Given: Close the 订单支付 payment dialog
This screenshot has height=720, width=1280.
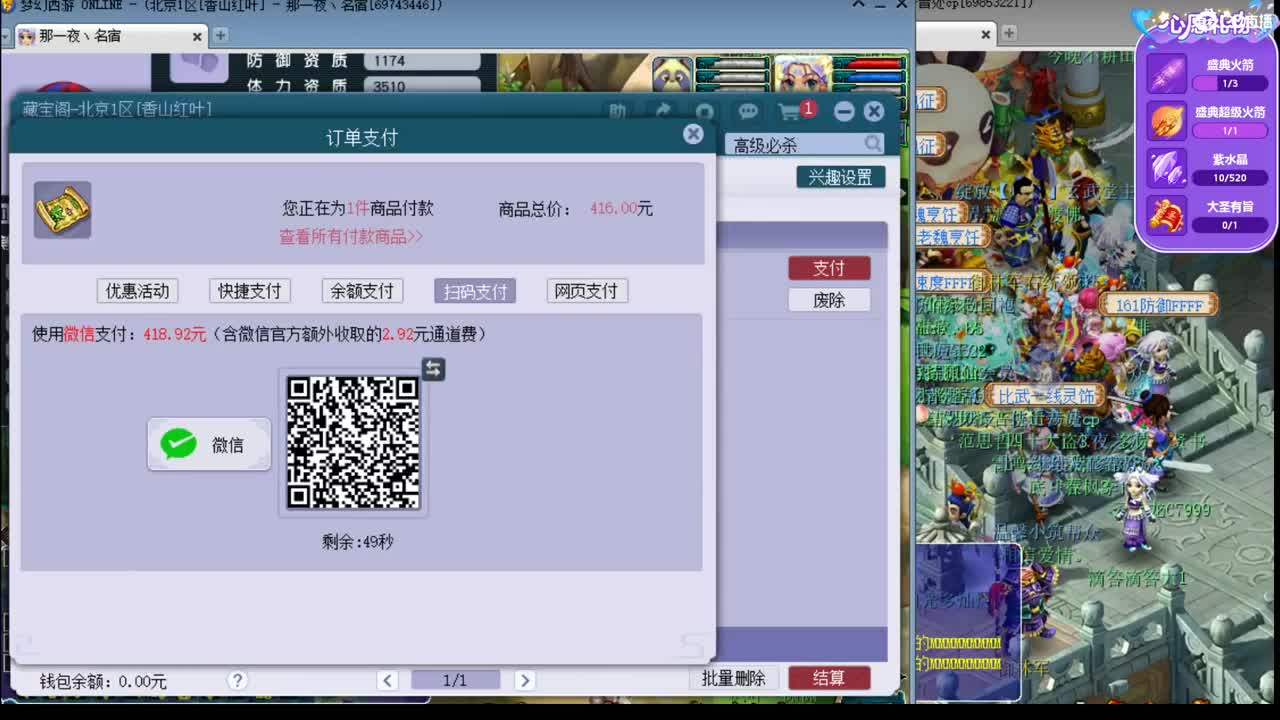Looking at the screenshot, I should pos(693,134).
